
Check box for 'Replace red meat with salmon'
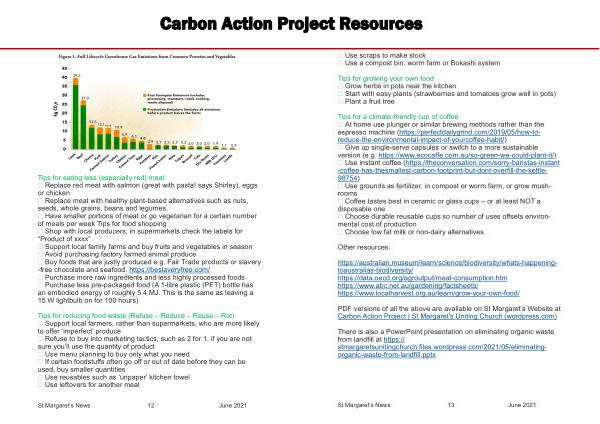coord(40,186)
